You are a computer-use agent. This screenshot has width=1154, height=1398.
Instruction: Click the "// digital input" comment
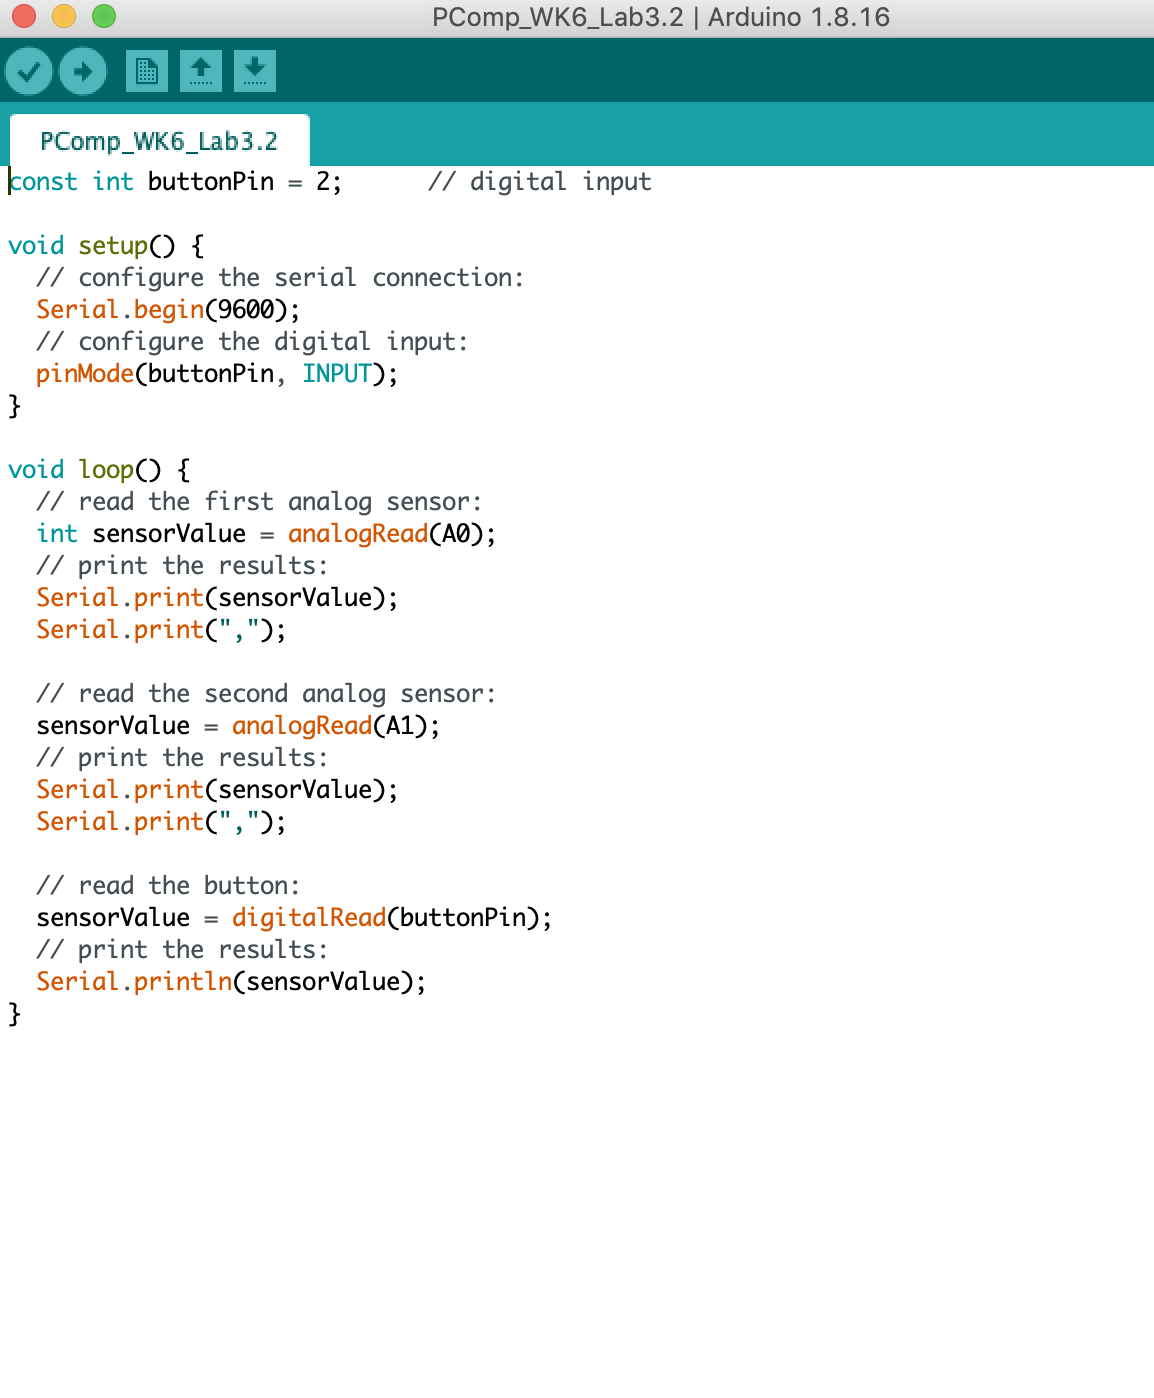pos(540,182)
